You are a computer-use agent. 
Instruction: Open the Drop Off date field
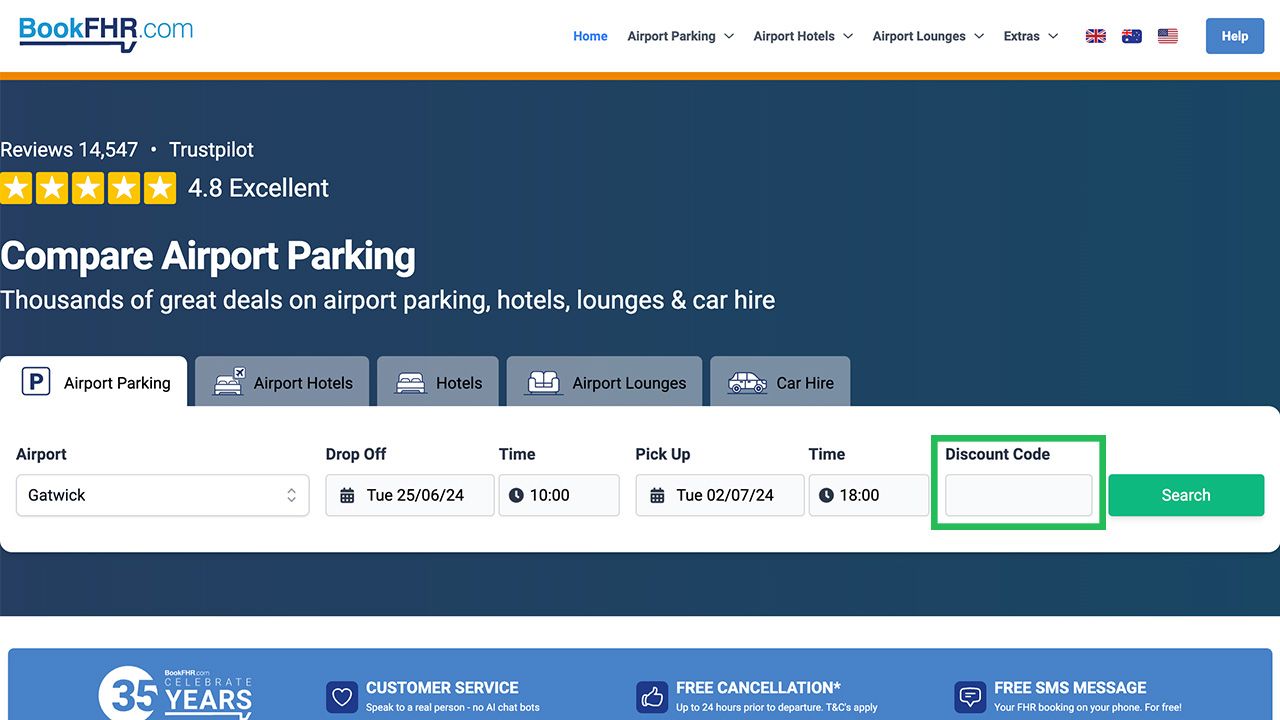point(410,495)
